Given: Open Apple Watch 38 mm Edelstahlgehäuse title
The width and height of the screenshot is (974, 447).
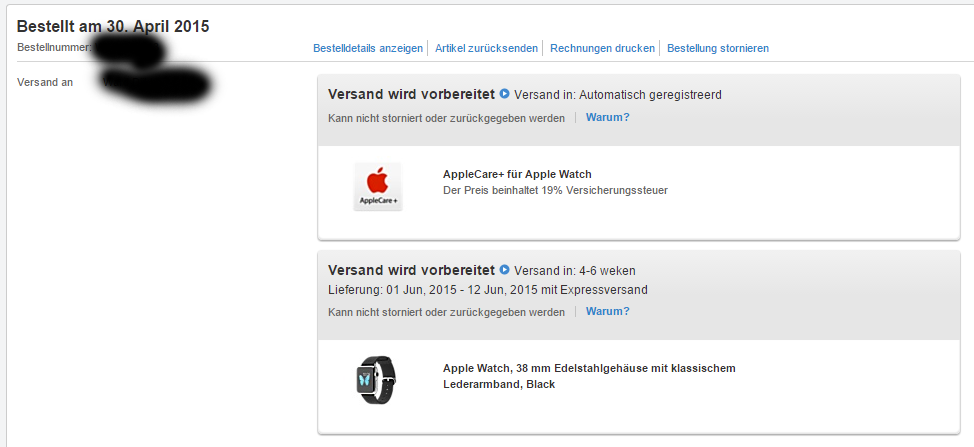Looking at the screenshot, I should tap(589, 376).
